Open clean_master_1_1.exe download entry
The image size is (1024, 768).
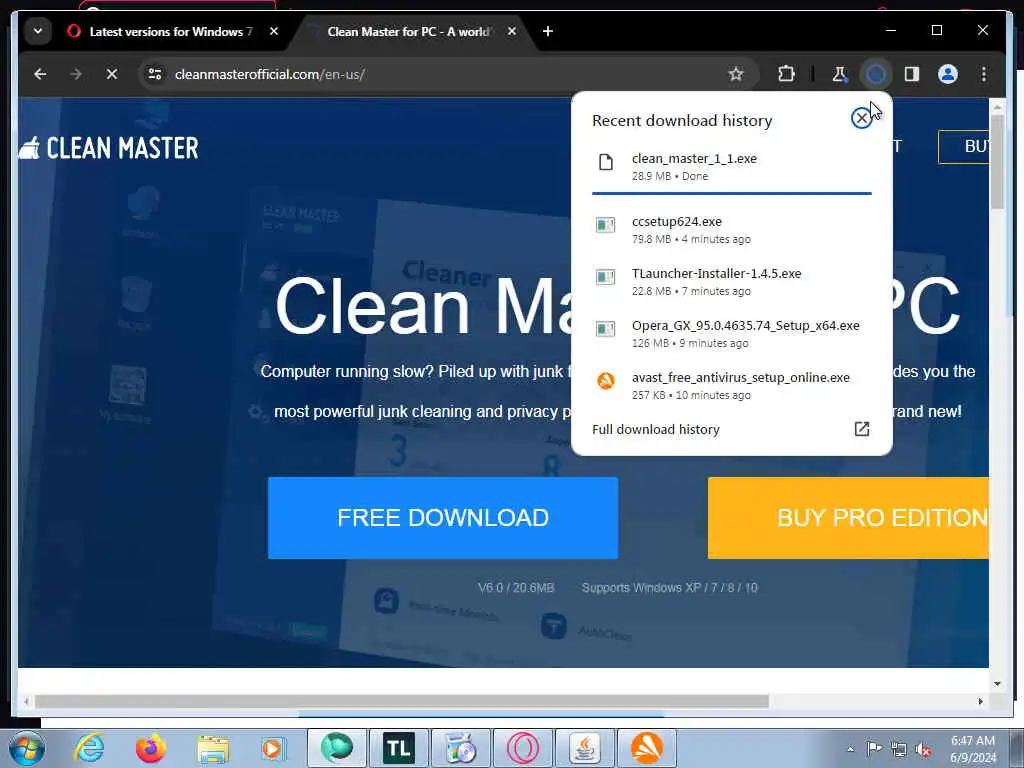point(731,167)
